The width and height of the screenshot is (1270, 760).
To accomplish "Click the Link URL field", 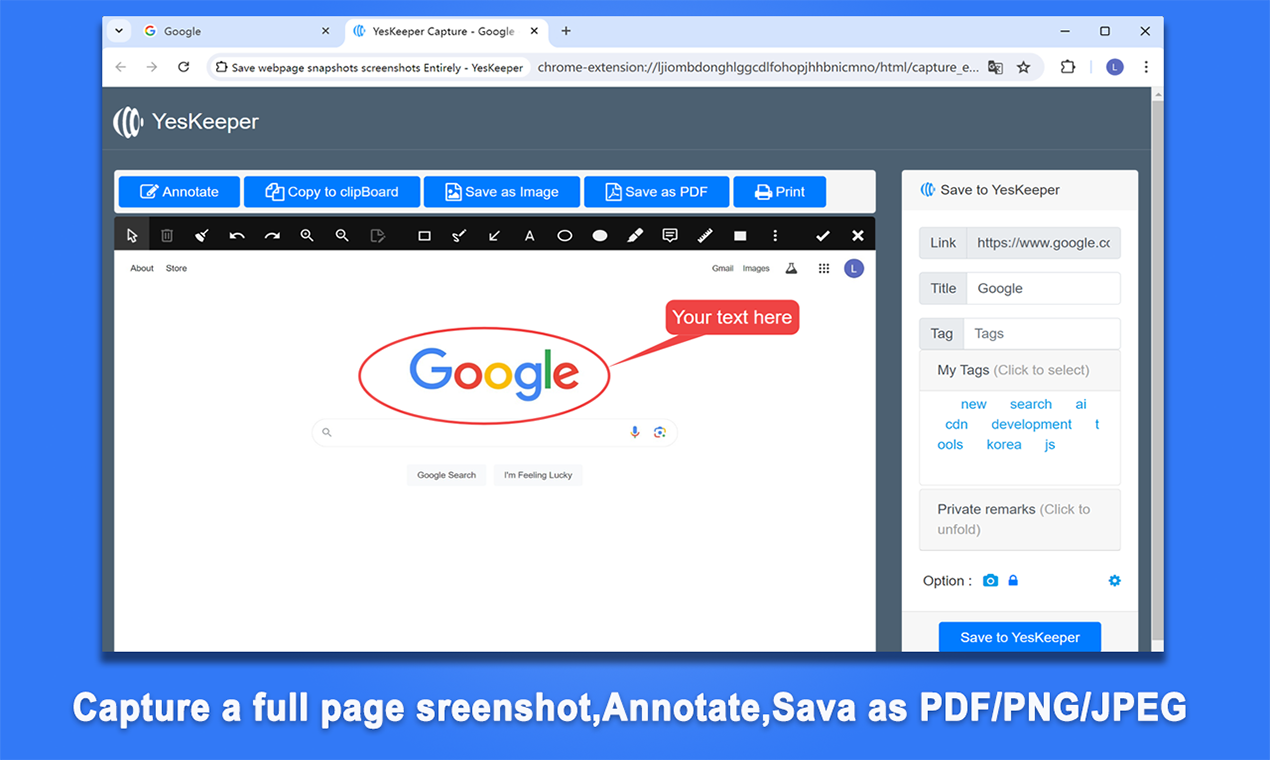I will pyautogui.click(x=1043, y=243).
